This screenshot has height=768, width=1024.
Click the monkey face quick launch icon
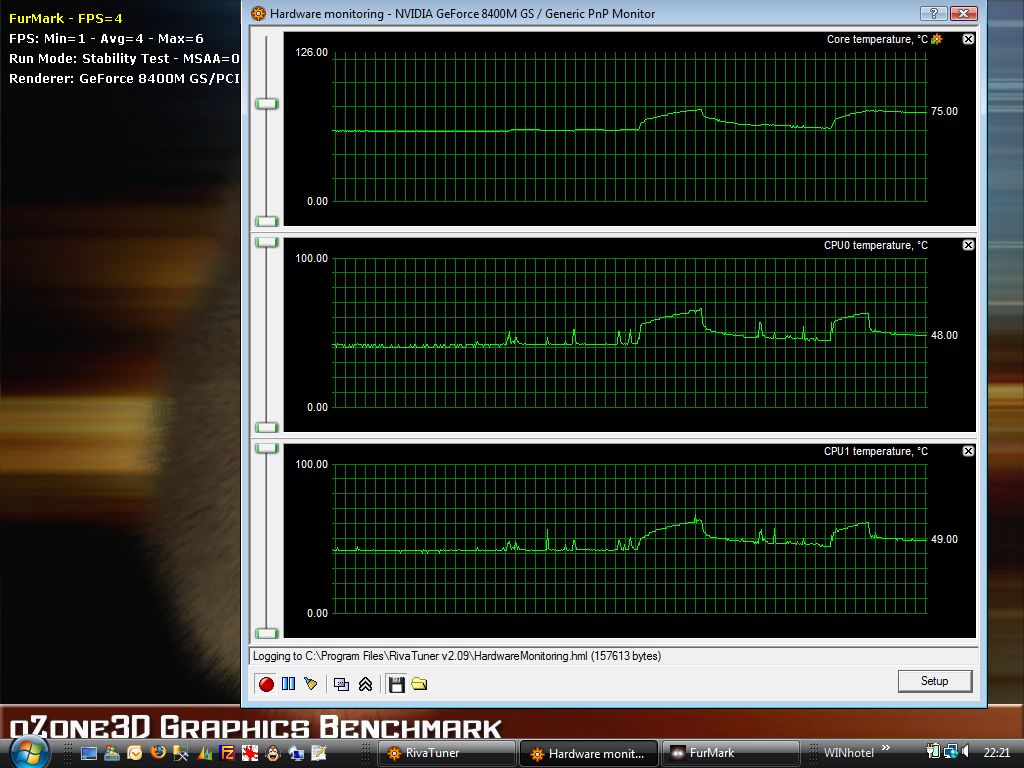pos(273,753)
